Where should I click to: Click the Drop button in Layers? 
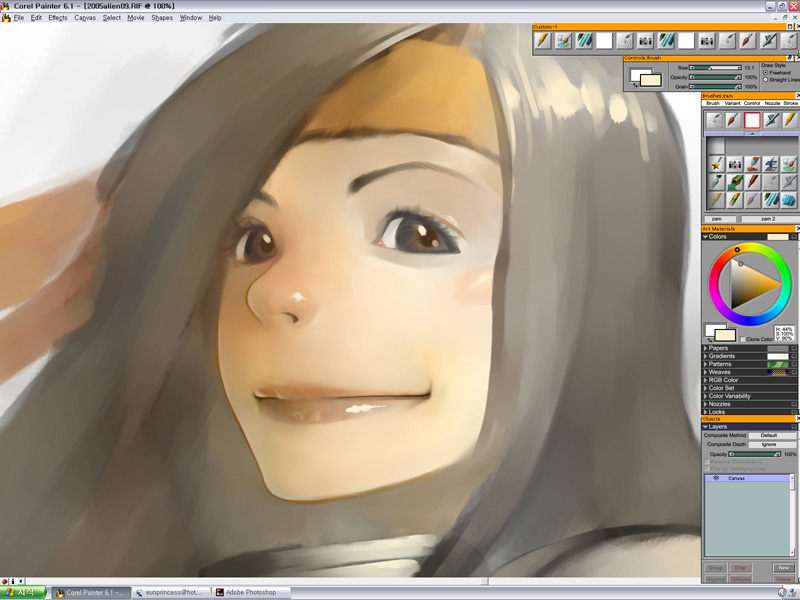click(x=740, y=568)
